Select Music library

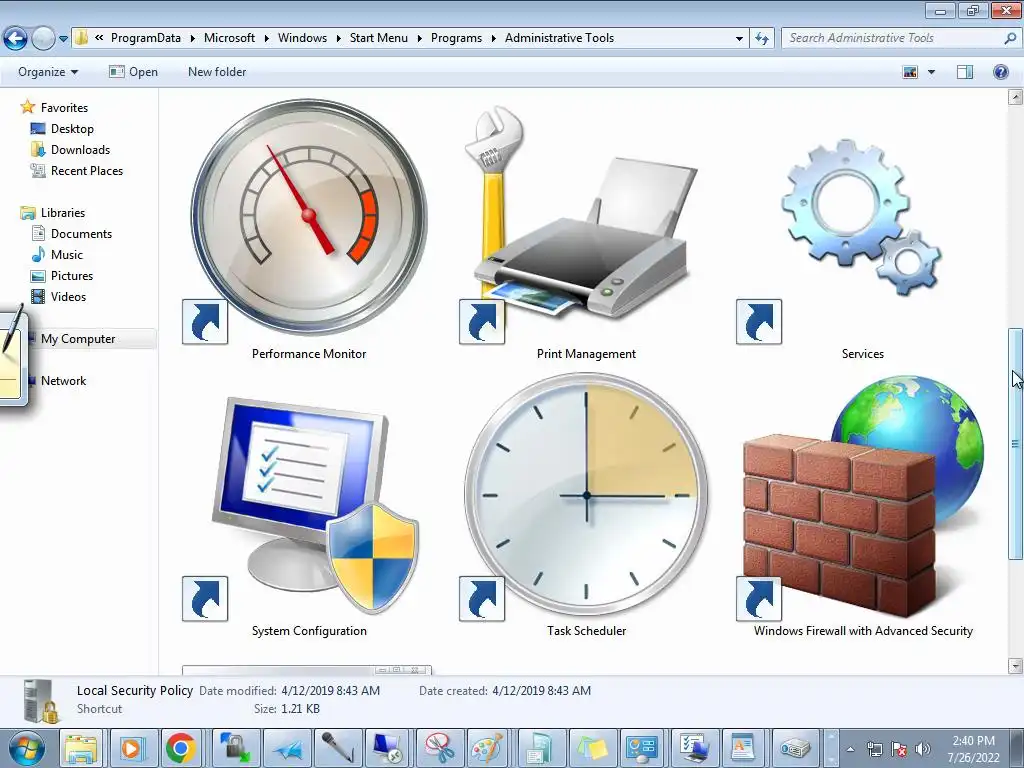click(67, 255)
